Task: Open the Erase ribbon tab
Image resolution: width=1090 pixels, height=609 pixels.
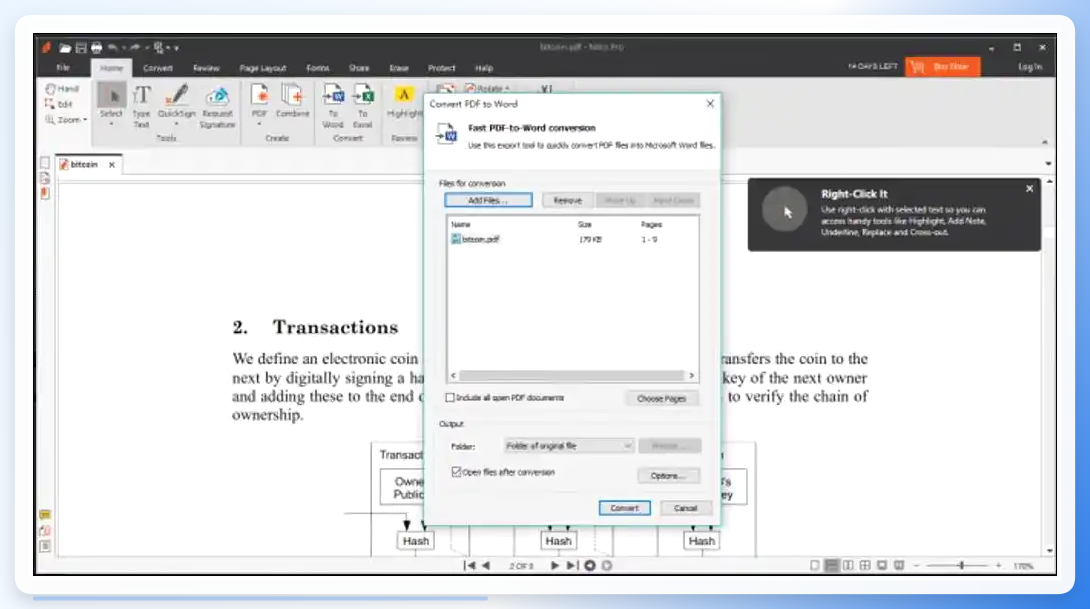Action: point(399,68)
